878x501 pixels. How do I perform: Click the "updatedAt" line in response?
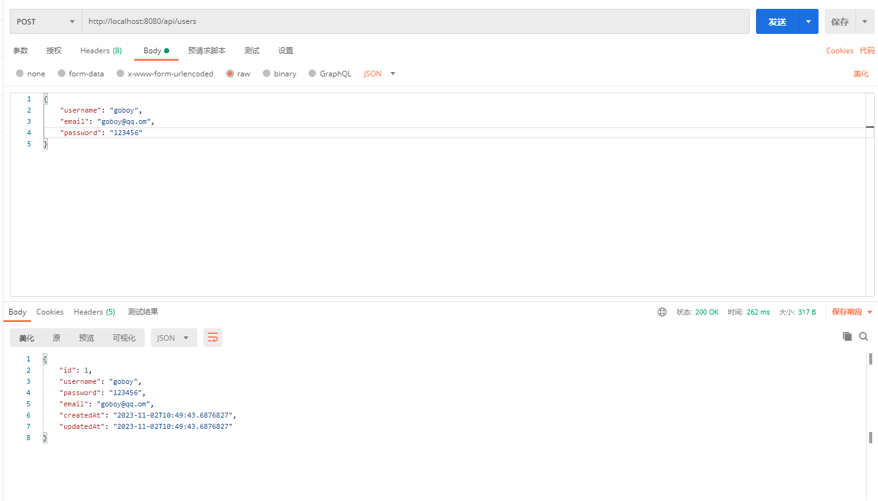click(x=146, y=427)
